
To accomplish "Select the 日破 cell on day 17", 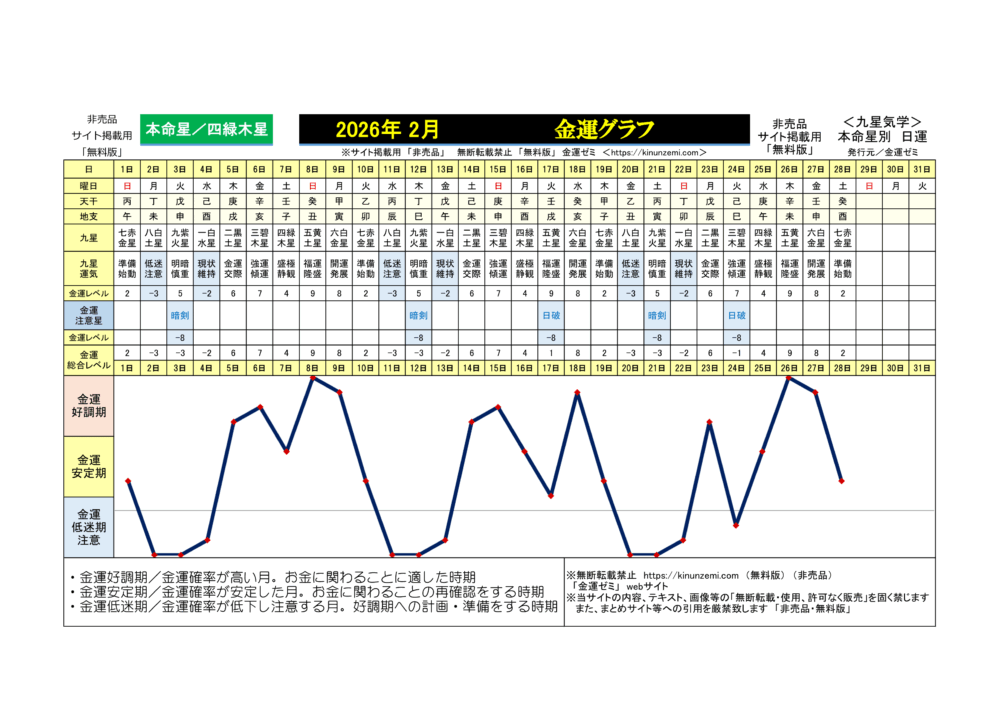I will 551,314.
